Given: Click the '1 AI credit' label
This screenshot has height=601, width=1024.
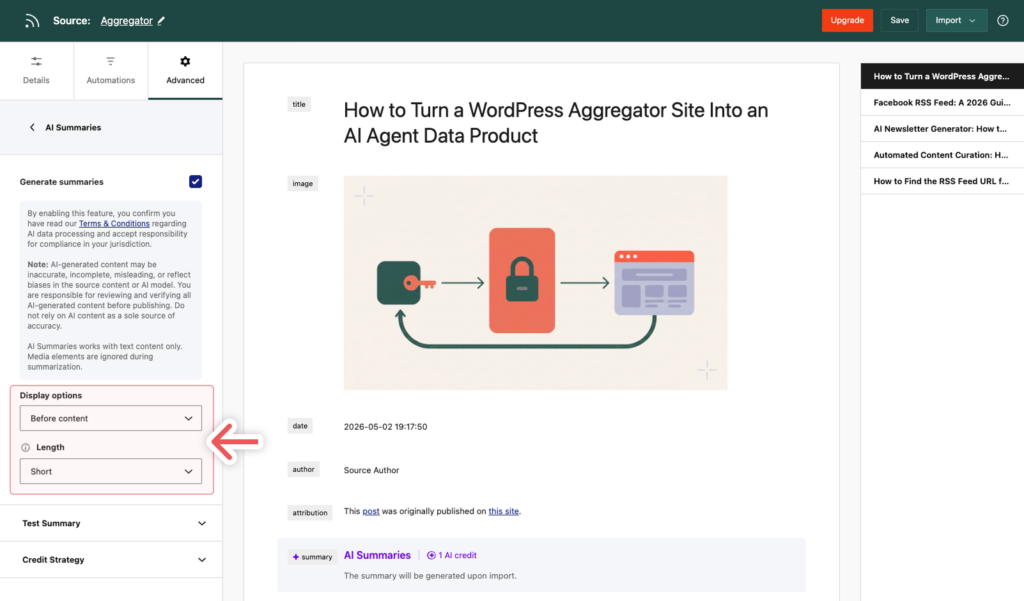Looking at the screenshot, I should point(457,555).
